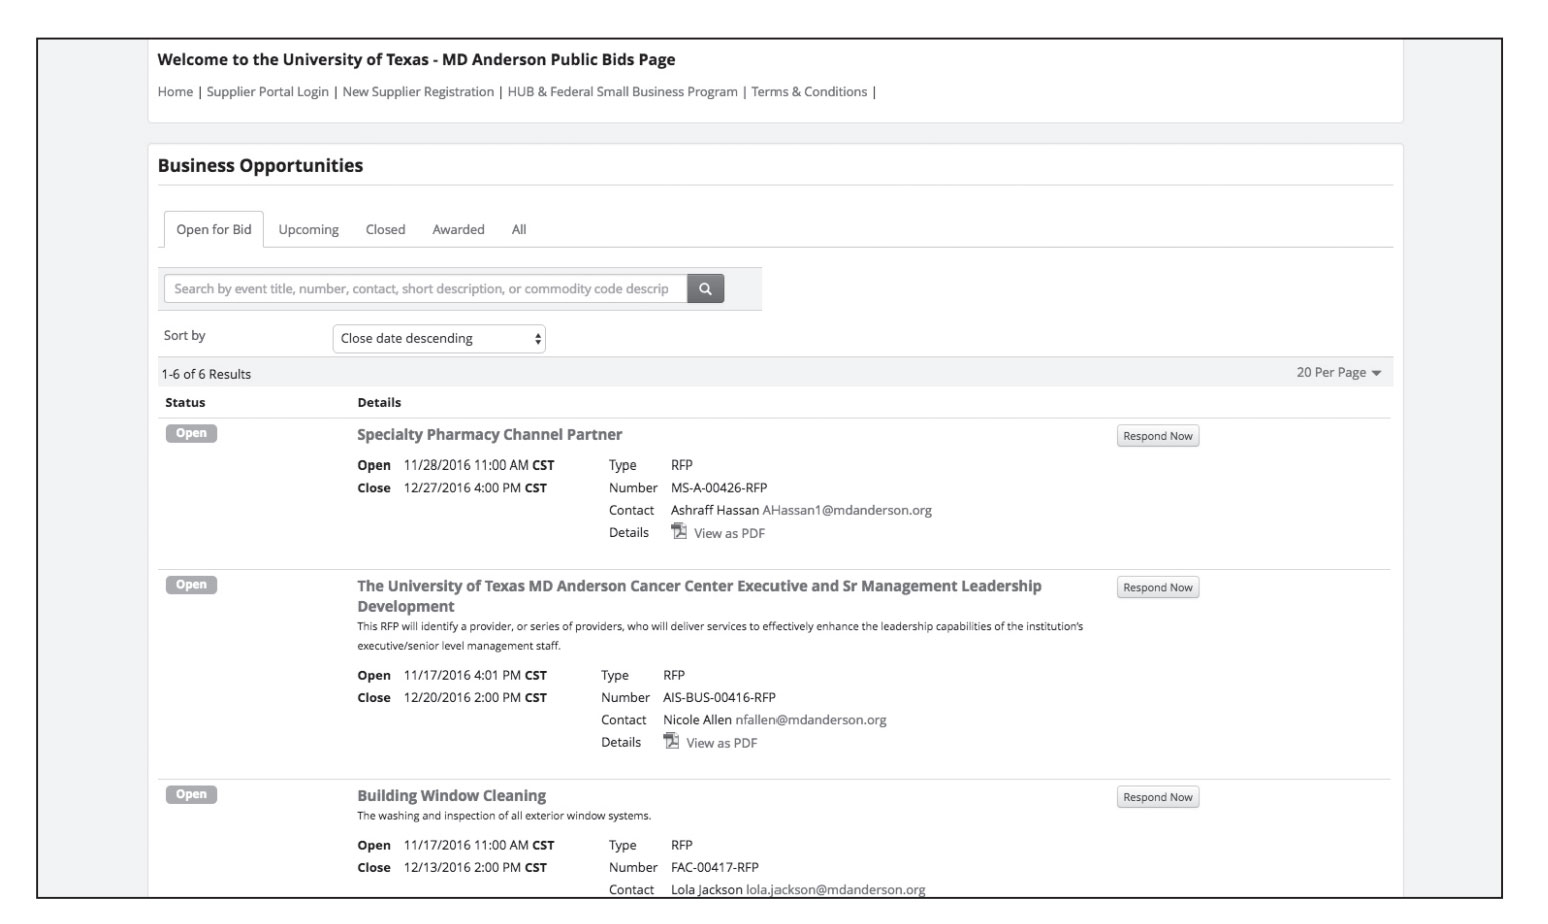
Task: Click Lola Jackson contact name
Action: [707, 889]
